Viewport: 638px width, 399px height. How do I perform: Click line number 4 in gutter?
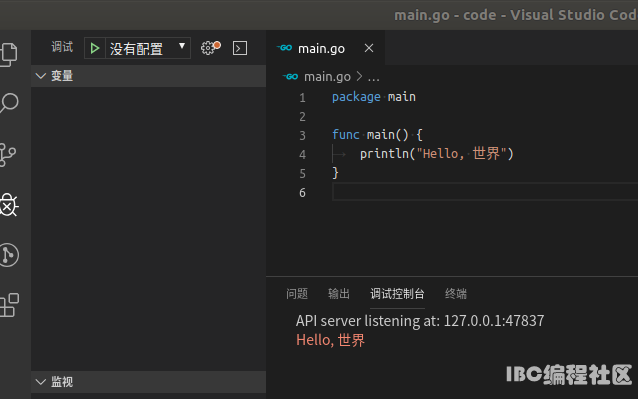click(x=302, y=155)
